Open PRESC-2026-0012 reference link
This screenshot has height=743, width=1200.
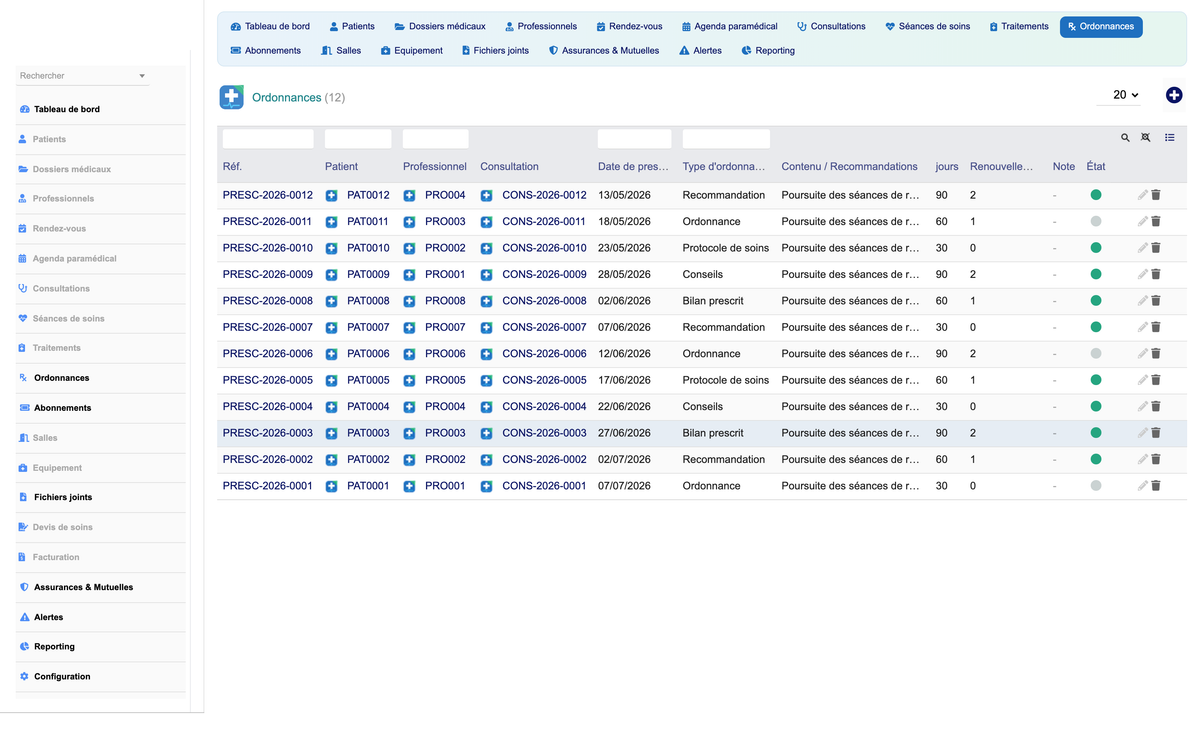pyautogui.click(x=268, y=195)
